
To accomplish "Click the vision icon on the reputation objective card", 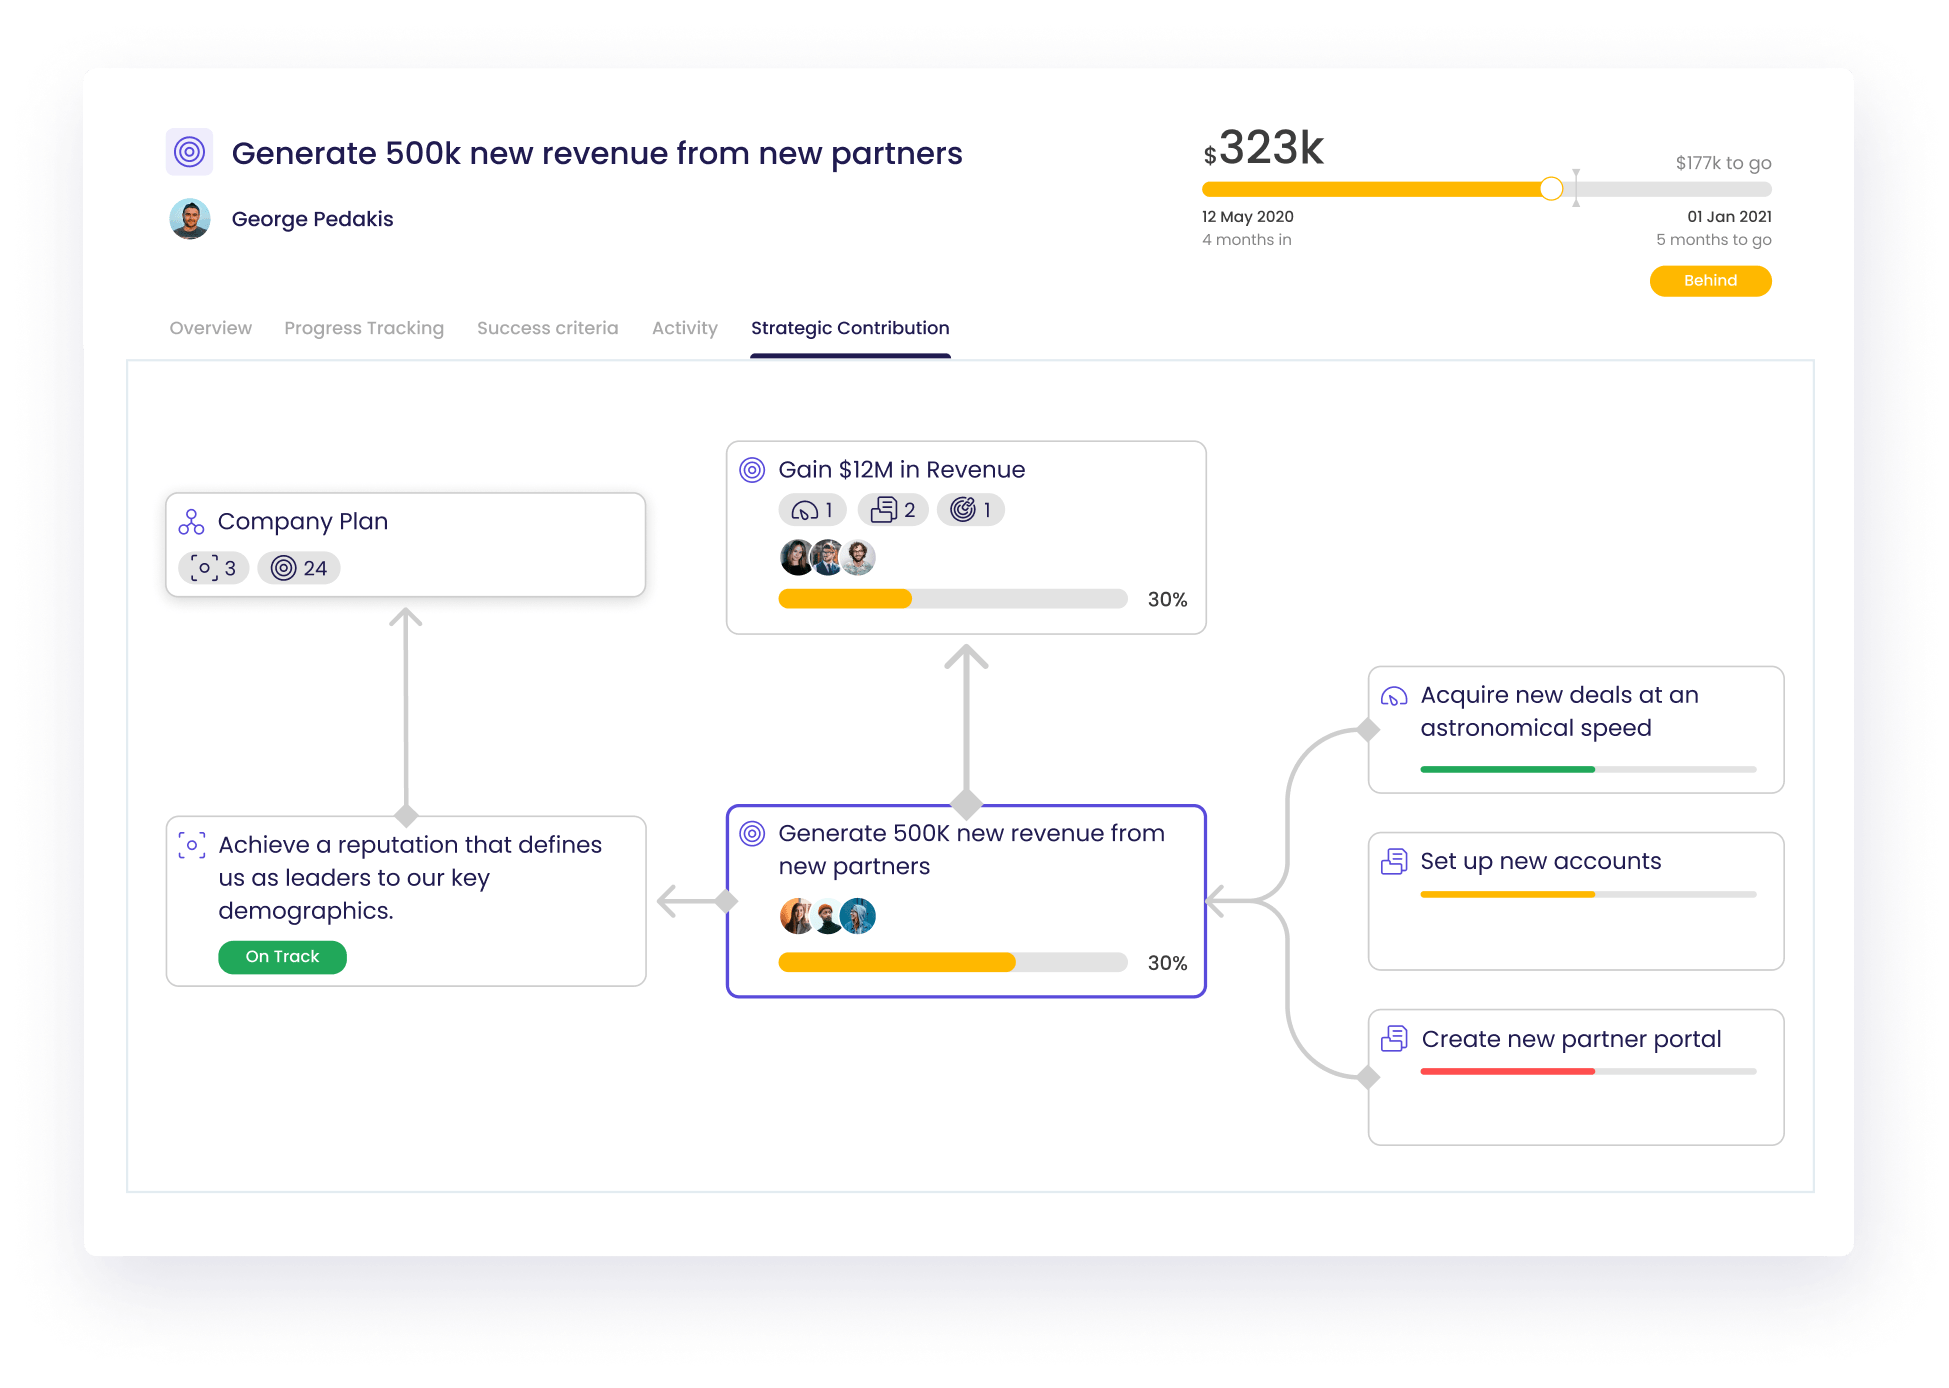I will (191, 845).
